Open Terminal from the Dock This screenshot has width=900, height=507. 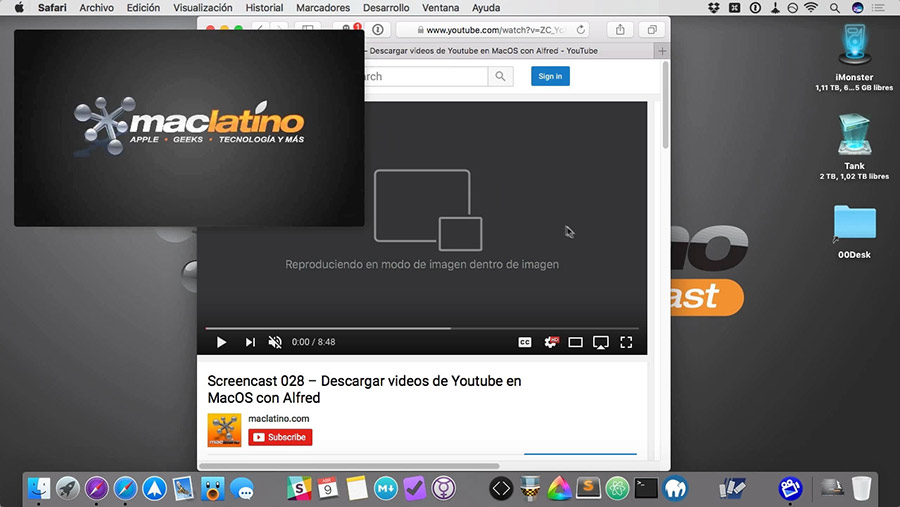click(646, 489)
